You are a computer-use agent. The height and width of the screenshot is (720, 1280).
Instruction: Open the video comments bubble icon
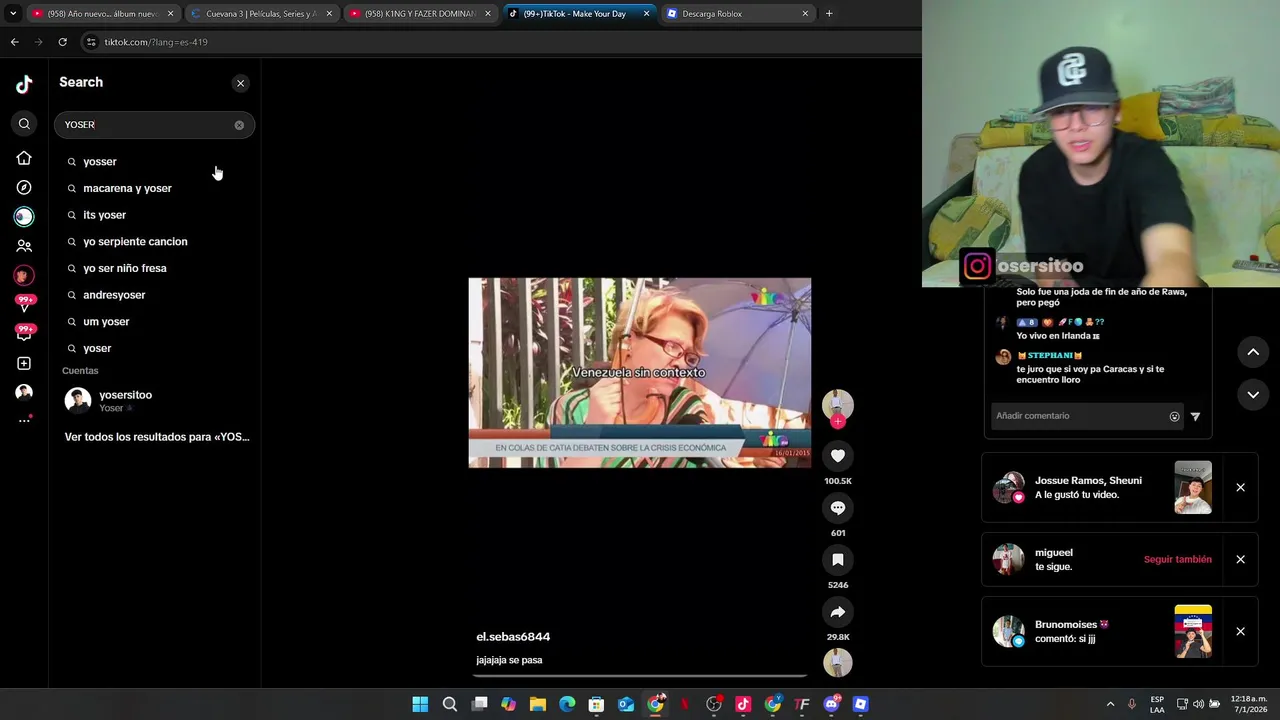tap(838, 508)
